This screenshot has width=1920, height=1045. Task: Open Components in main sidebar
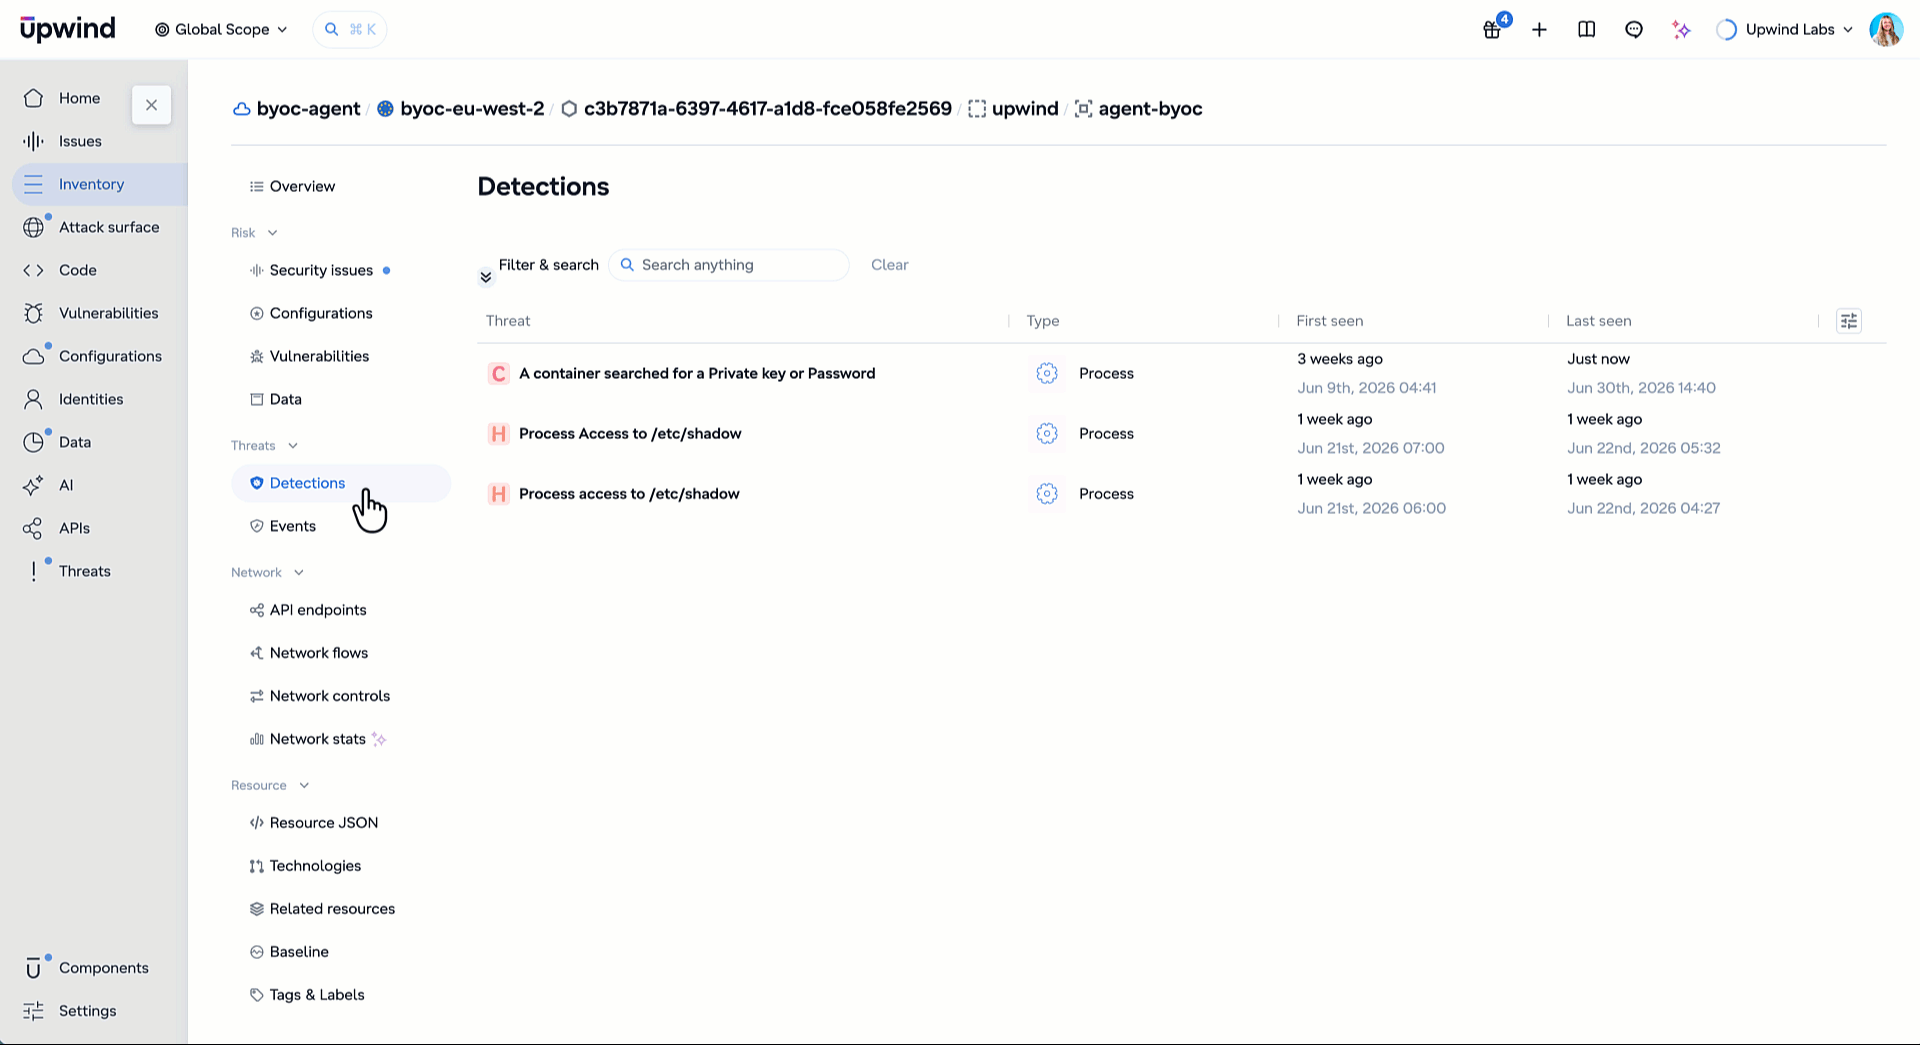103,968
